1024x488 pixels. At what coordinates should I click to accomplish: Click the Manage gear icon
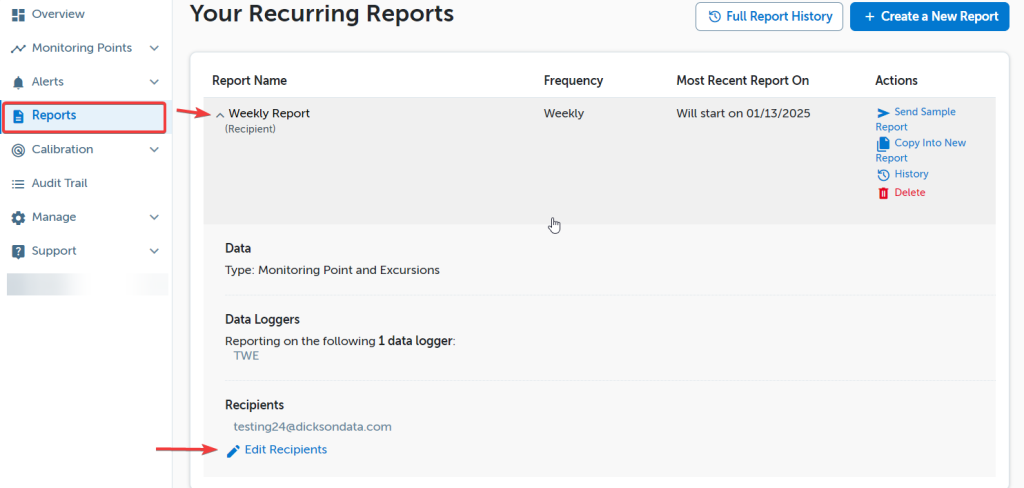(x=18, y=218)
